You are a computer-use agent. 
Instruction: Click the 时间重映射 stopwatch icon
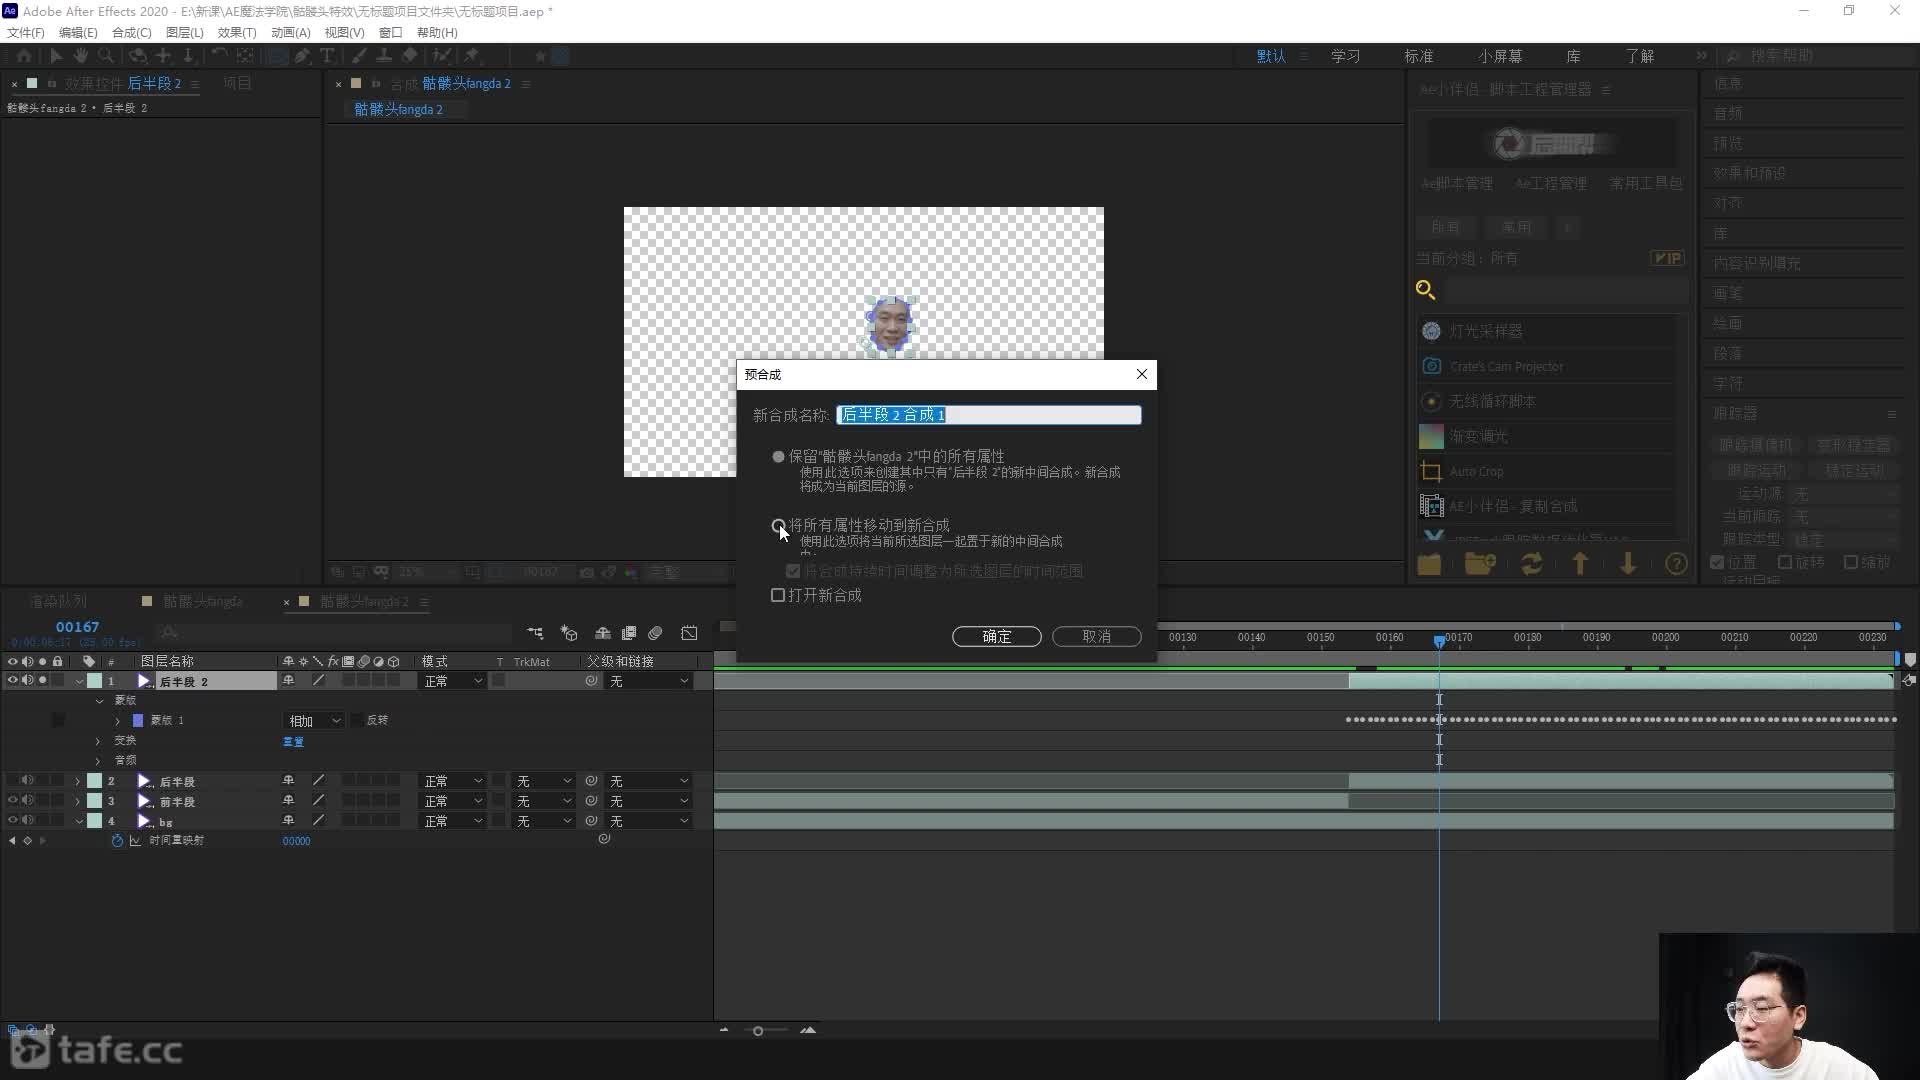click(x=117, y=841)
